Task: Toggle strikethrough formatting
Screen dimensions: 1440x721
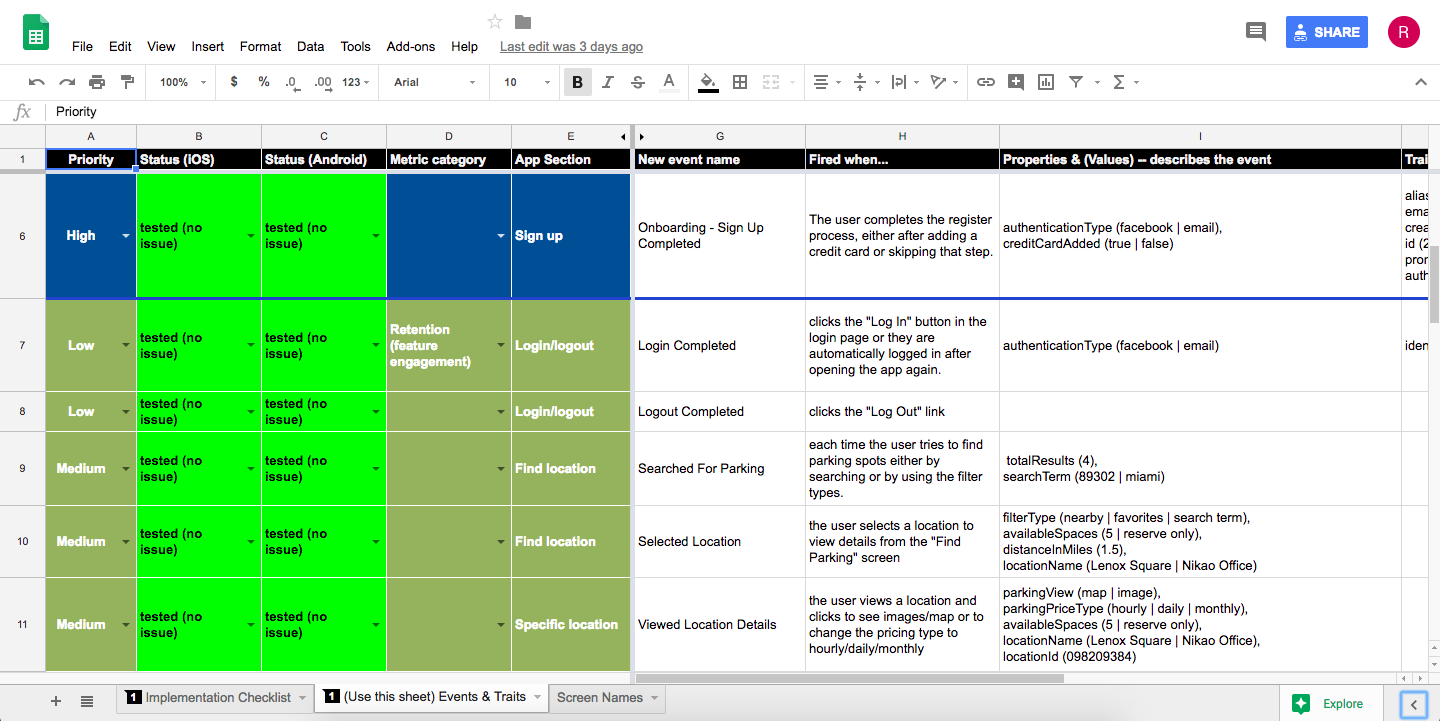Action: point(638,82)
